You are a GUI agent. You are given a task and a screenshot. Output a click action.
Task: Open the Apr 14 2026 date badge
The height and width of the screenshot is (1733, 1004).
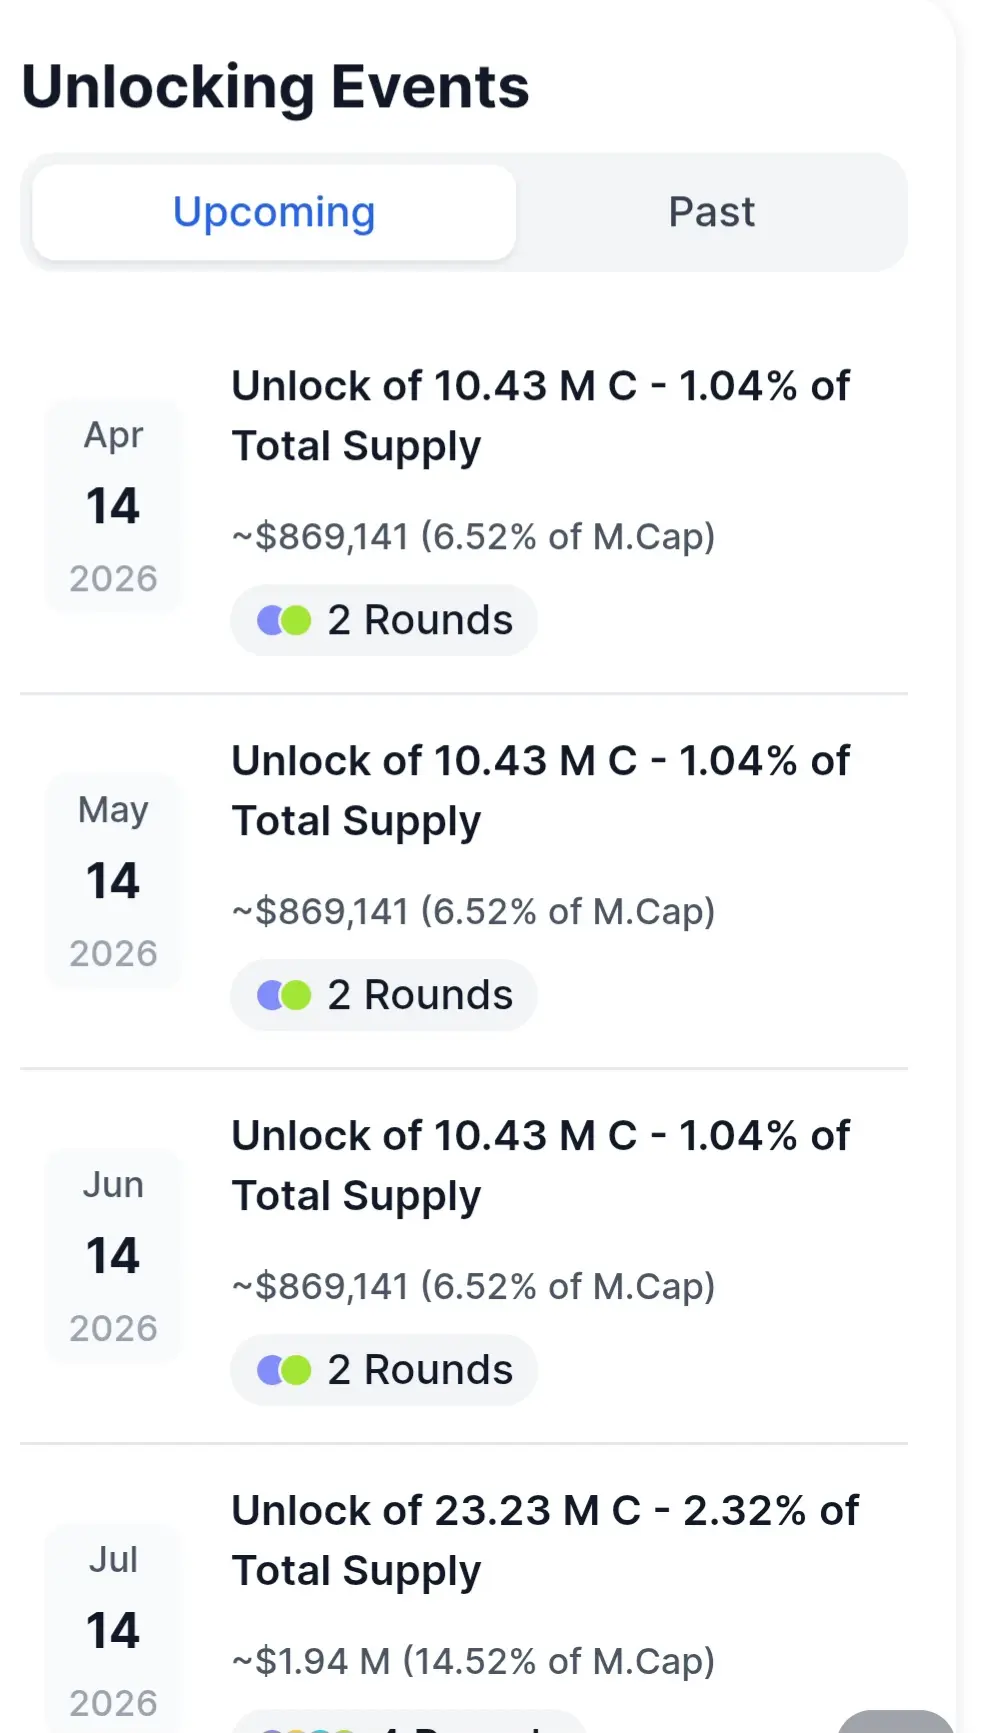pyautogui.click(x=114, y=506)
